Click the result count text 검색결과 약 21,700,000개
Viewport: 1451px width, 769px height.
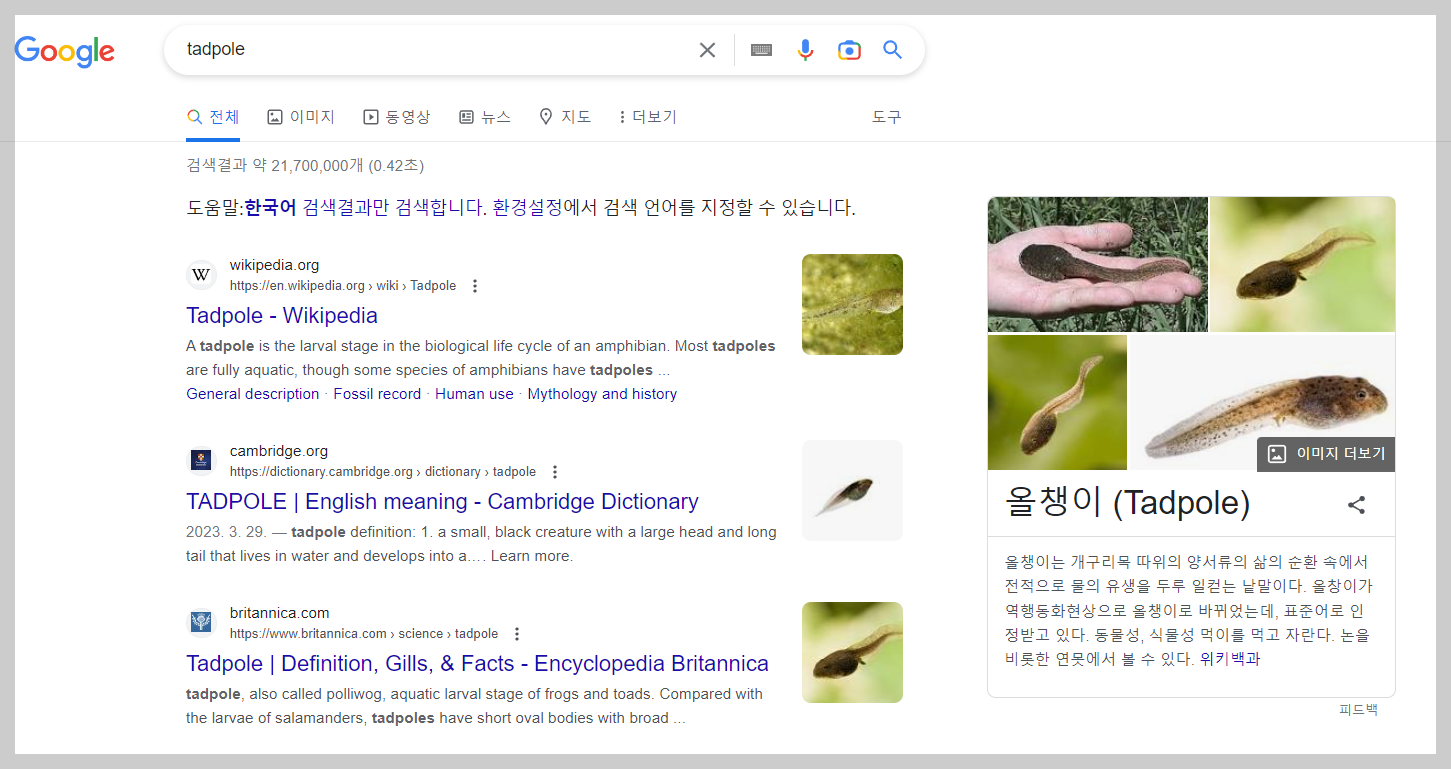tap(275, 166)
